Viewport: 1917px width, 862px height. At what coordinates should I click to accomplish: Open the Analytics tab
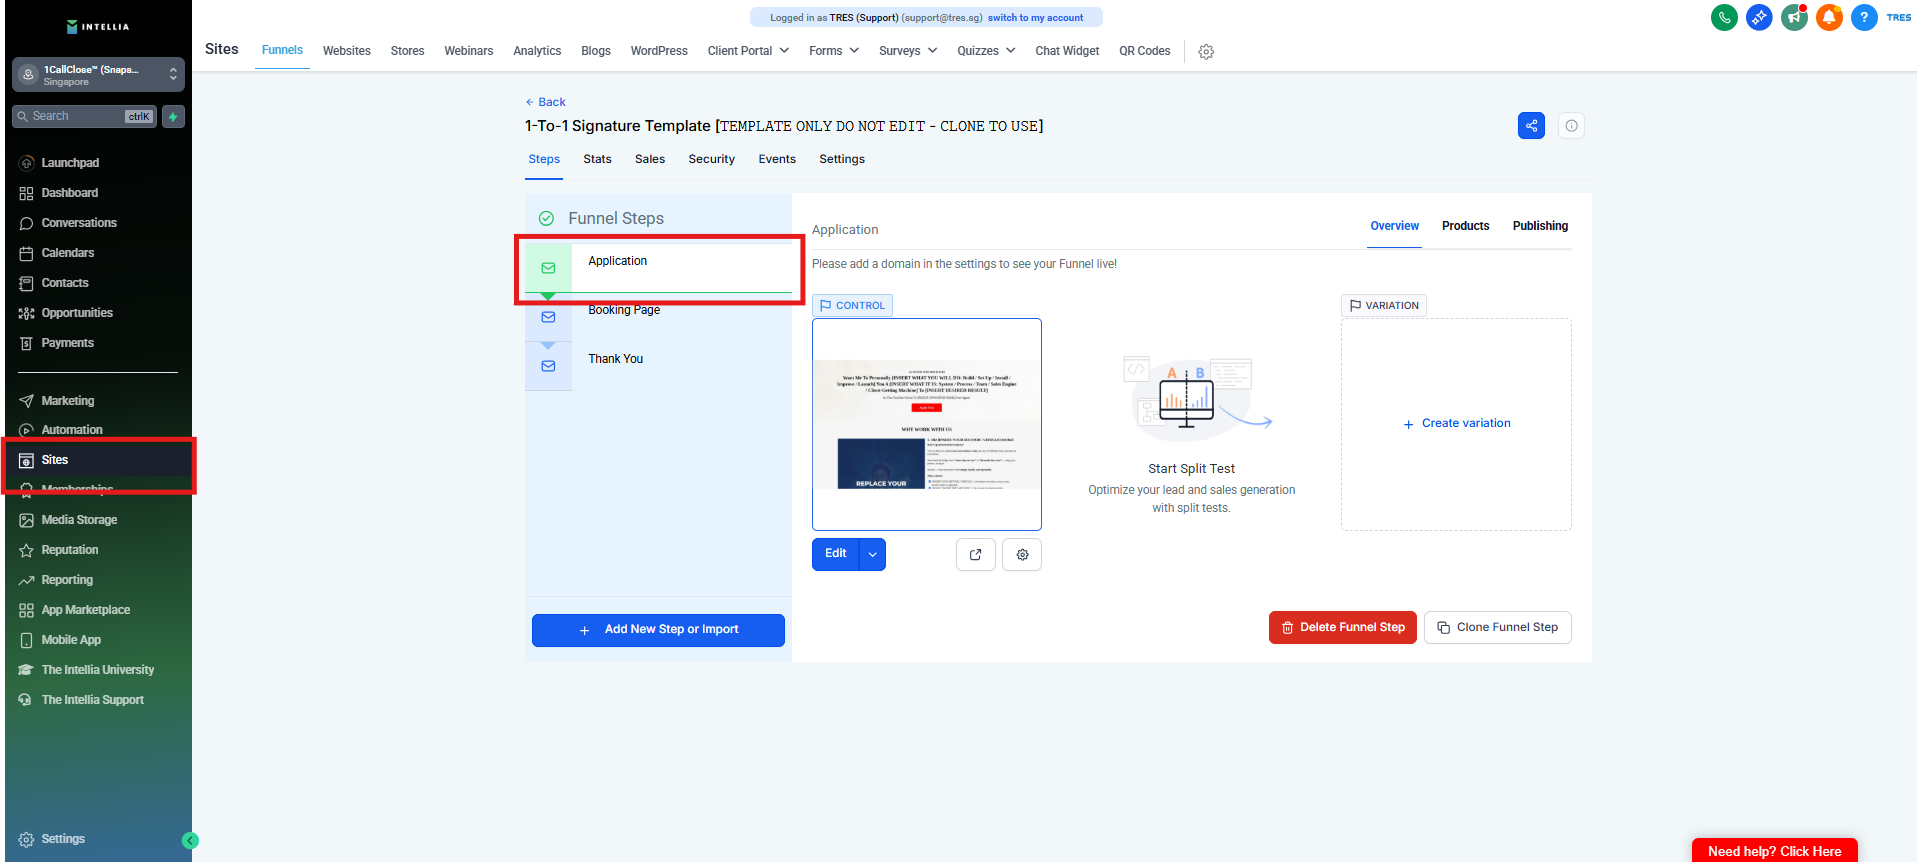(x=537, y=51)
